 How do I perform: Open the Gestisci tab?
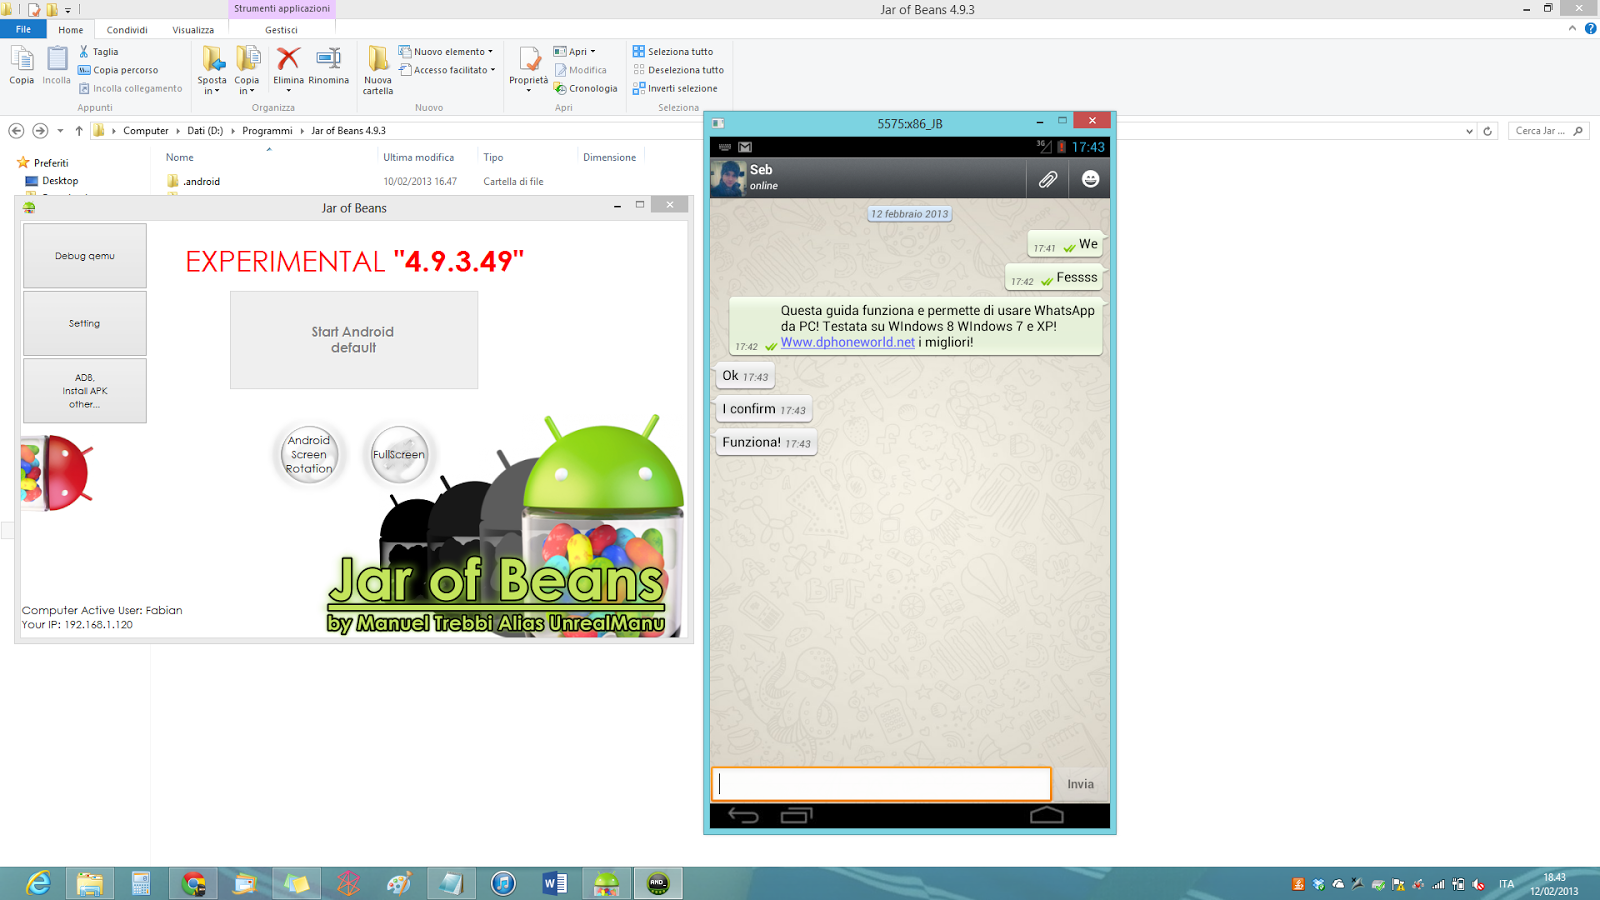281,30
